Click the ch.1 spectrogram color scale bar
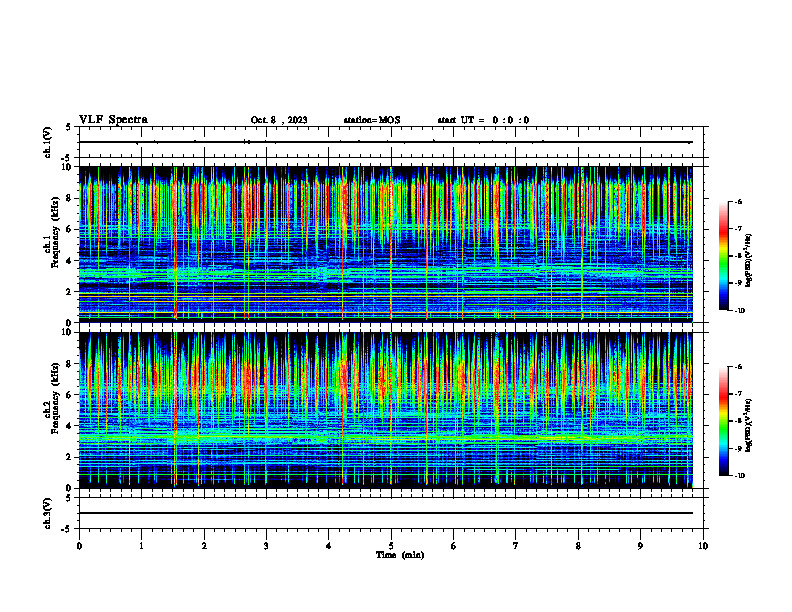Viewport: 792px width, 612px height. click(723, 256)
